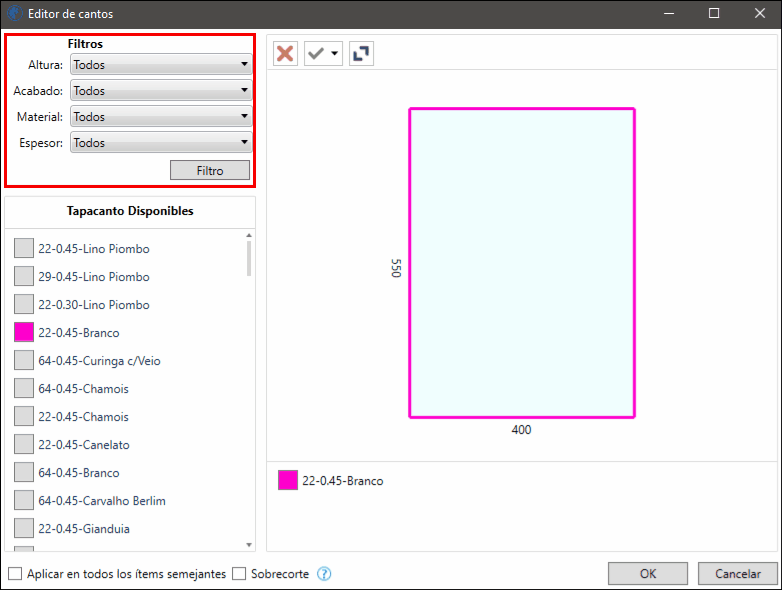Image resolution: width=782 pixels, height=590 pixels.
Task: Select swatch for 64-0.45-Branco
Action: 24,472
